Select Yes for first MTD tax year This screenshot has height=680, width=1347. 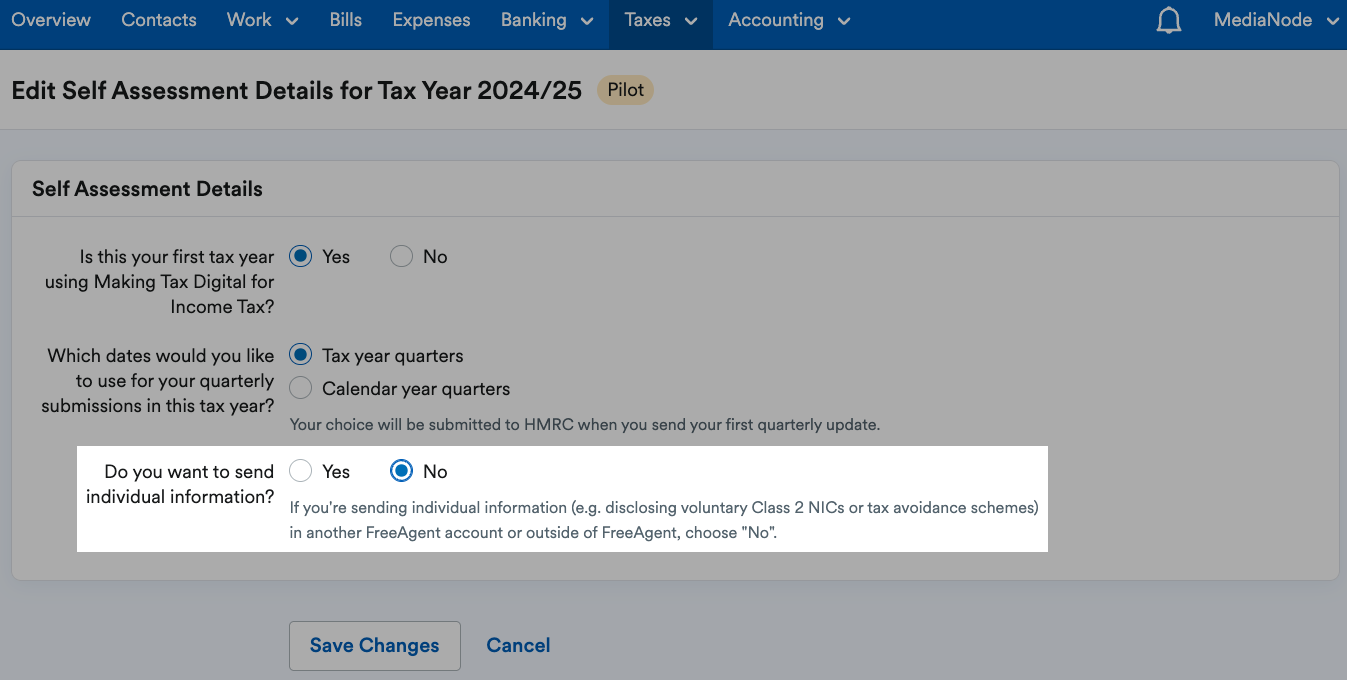coord(301,257)
